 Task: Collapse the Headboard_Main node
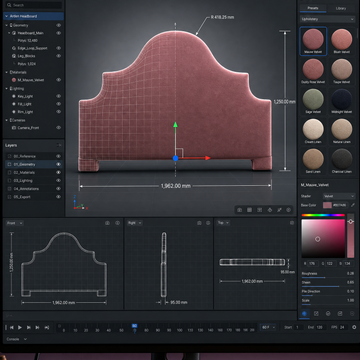(9, 33)
